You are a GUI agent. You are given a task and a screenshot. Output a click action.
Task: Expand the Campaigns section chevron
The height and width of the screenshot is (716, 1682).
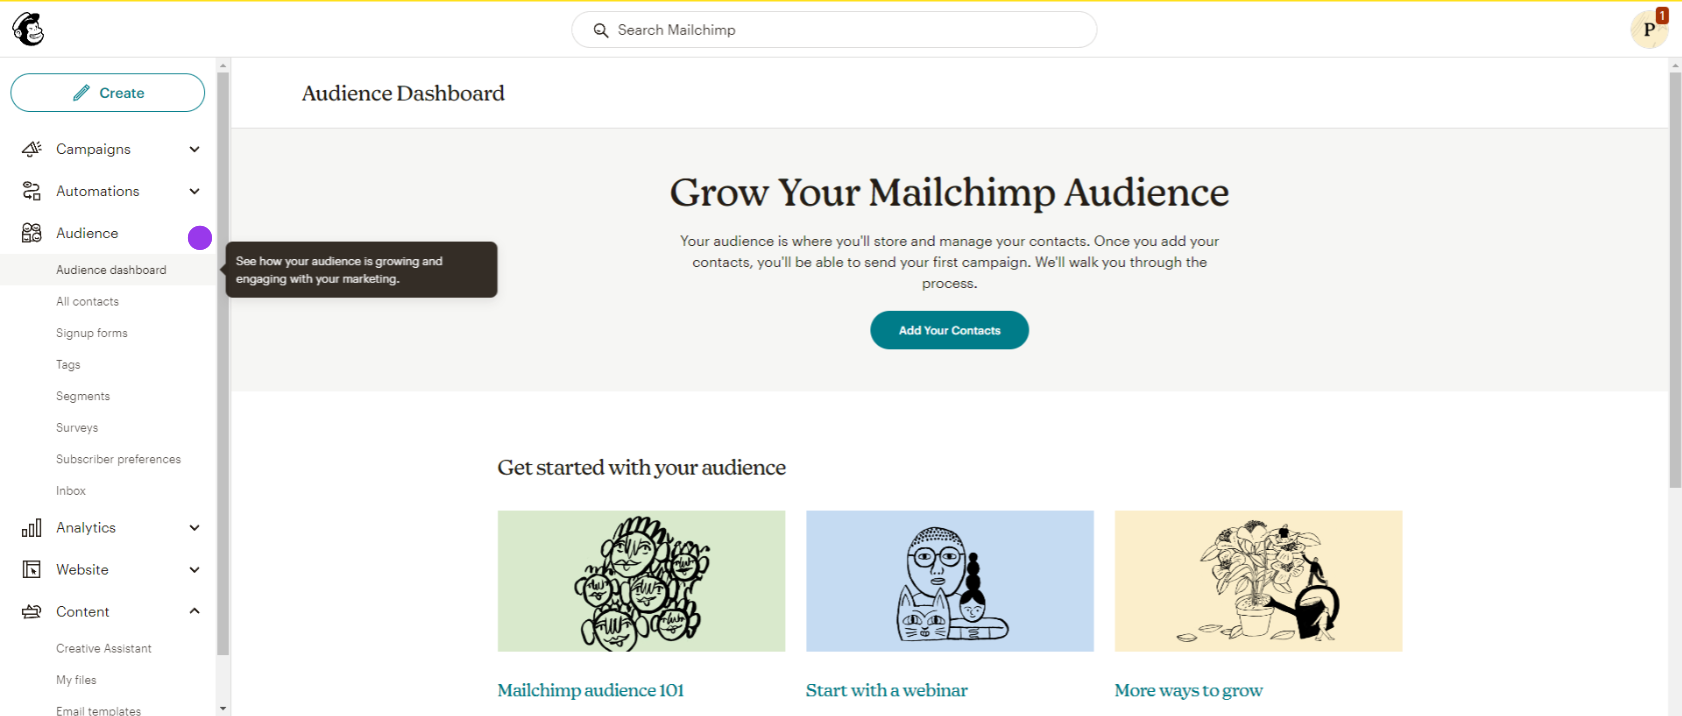pos(194,148)
